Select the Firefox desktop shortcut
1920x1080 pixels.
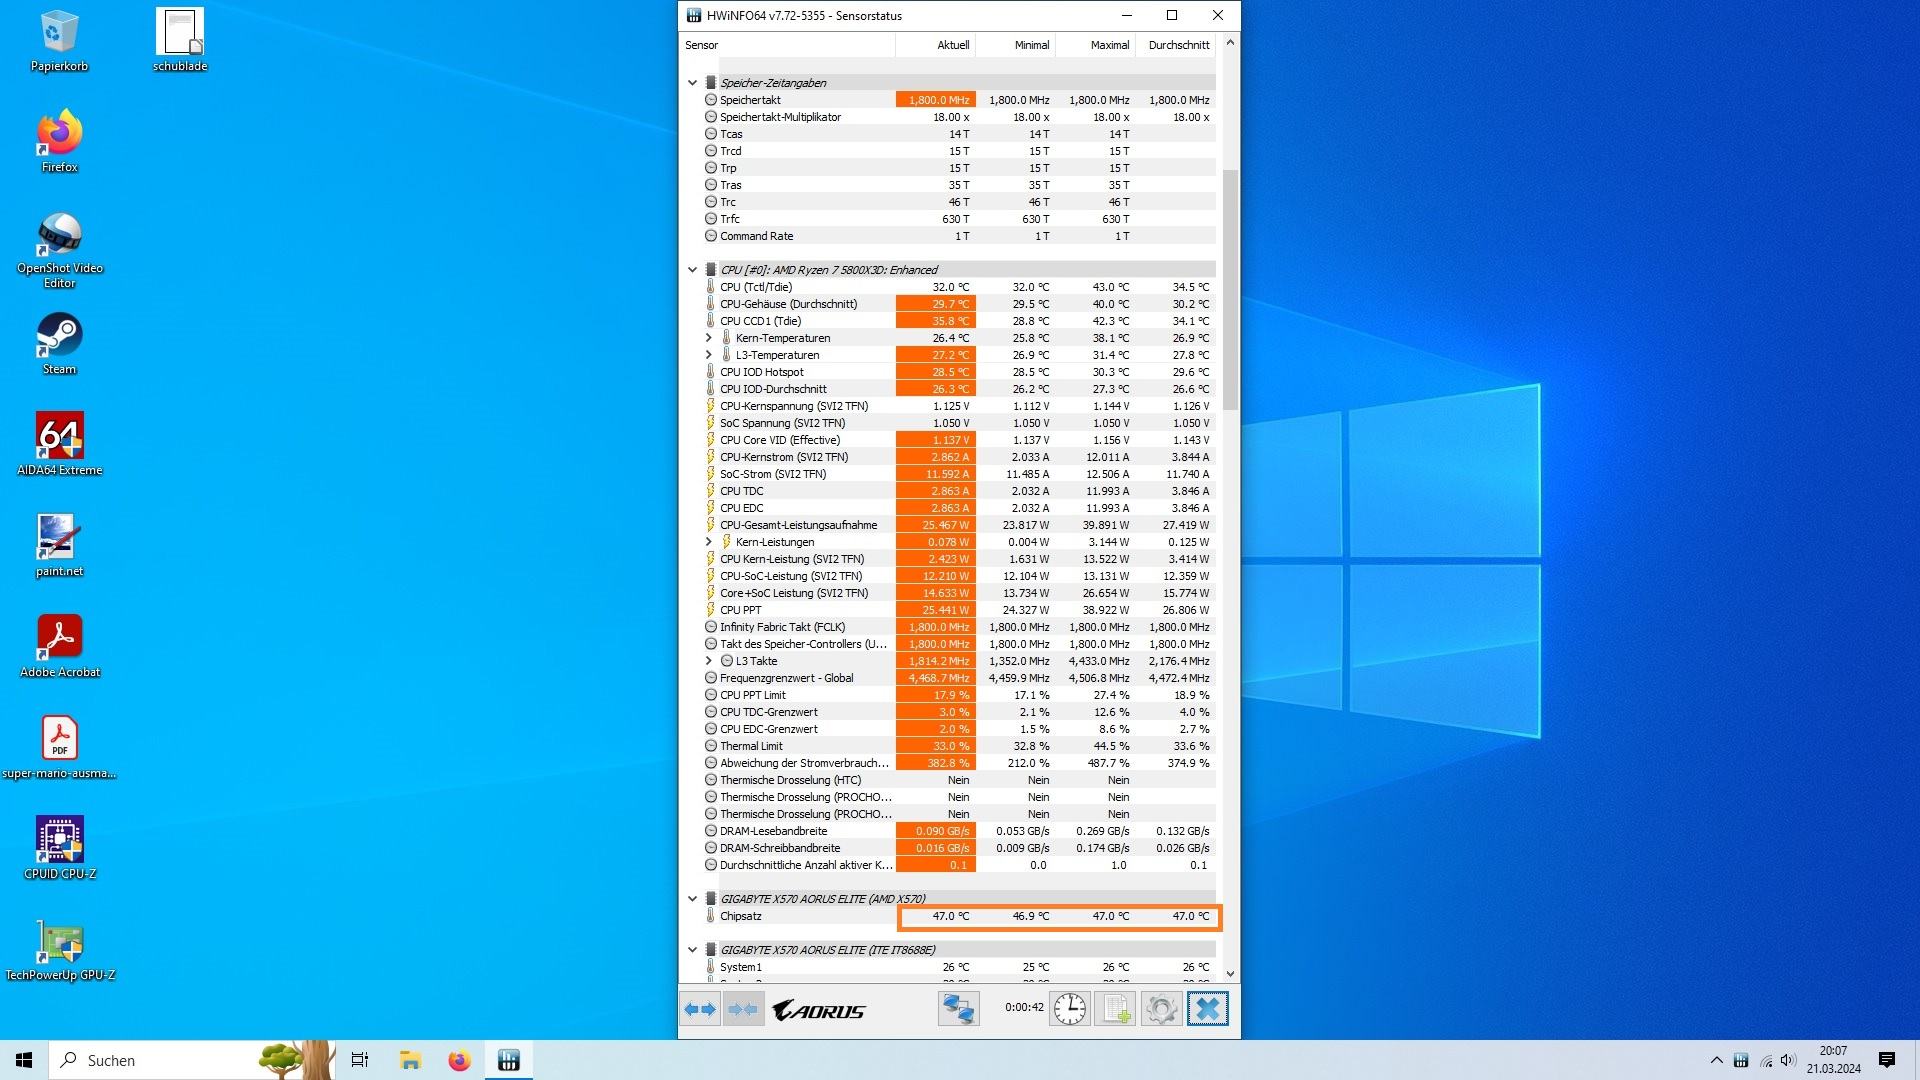pyautogui.click(x=59, y=141)
